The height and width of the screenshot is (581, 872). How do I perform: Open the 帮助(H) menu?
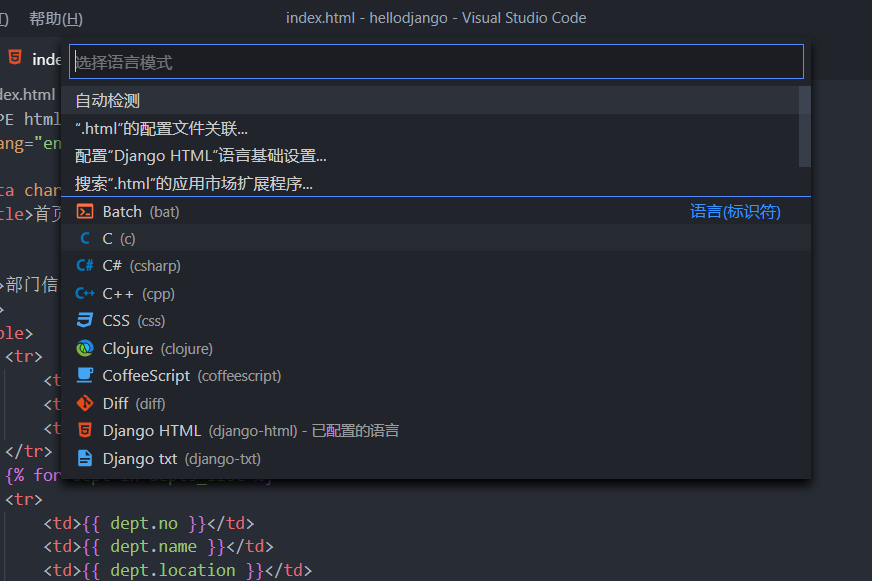click(56, 18)
